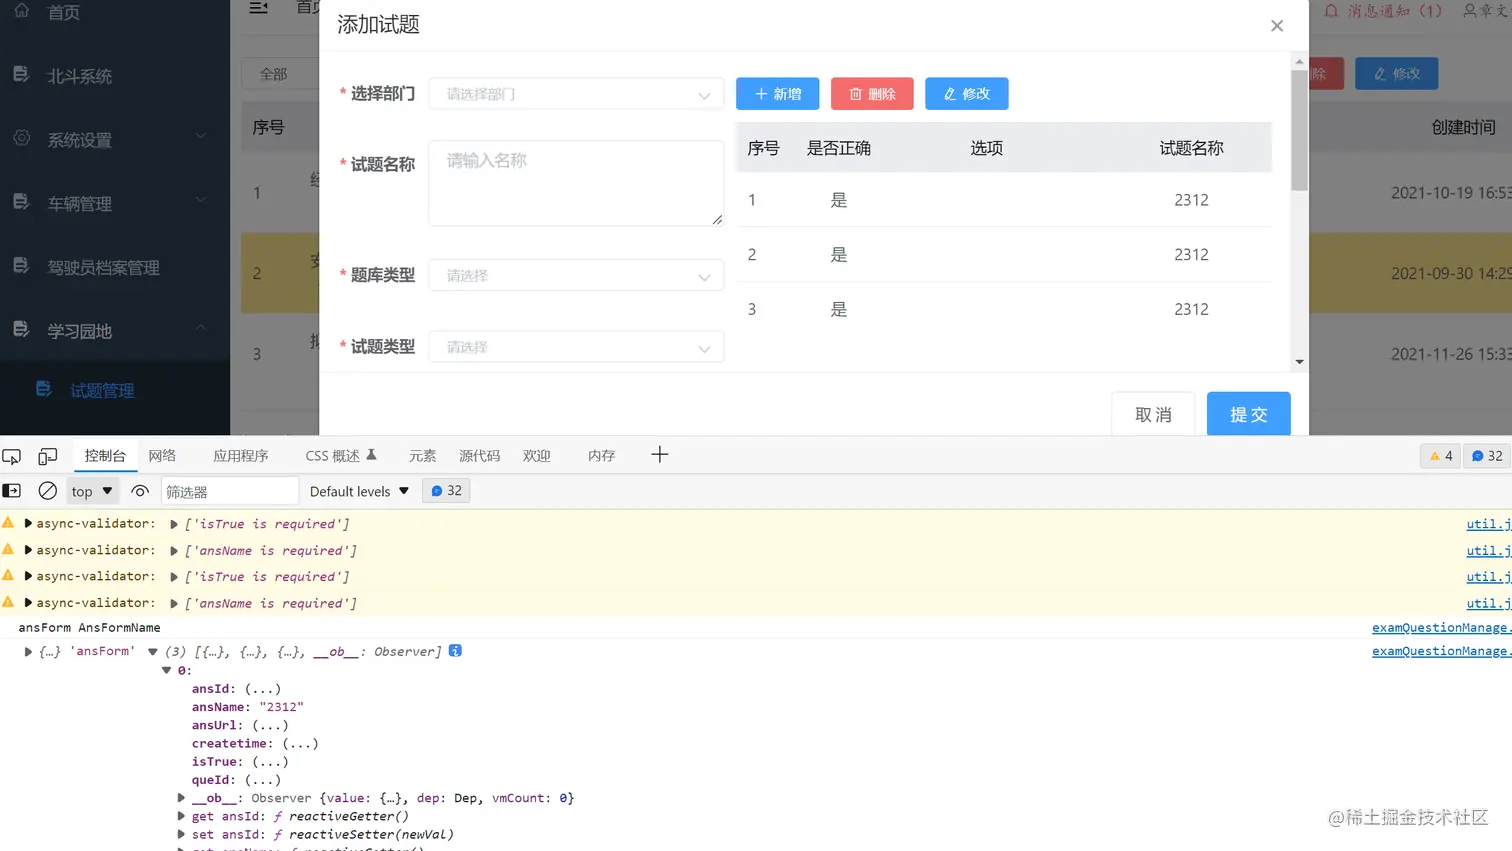Click the 取消 button
This screenshot has height=851, width=1512.
(x=1153, y=414)
